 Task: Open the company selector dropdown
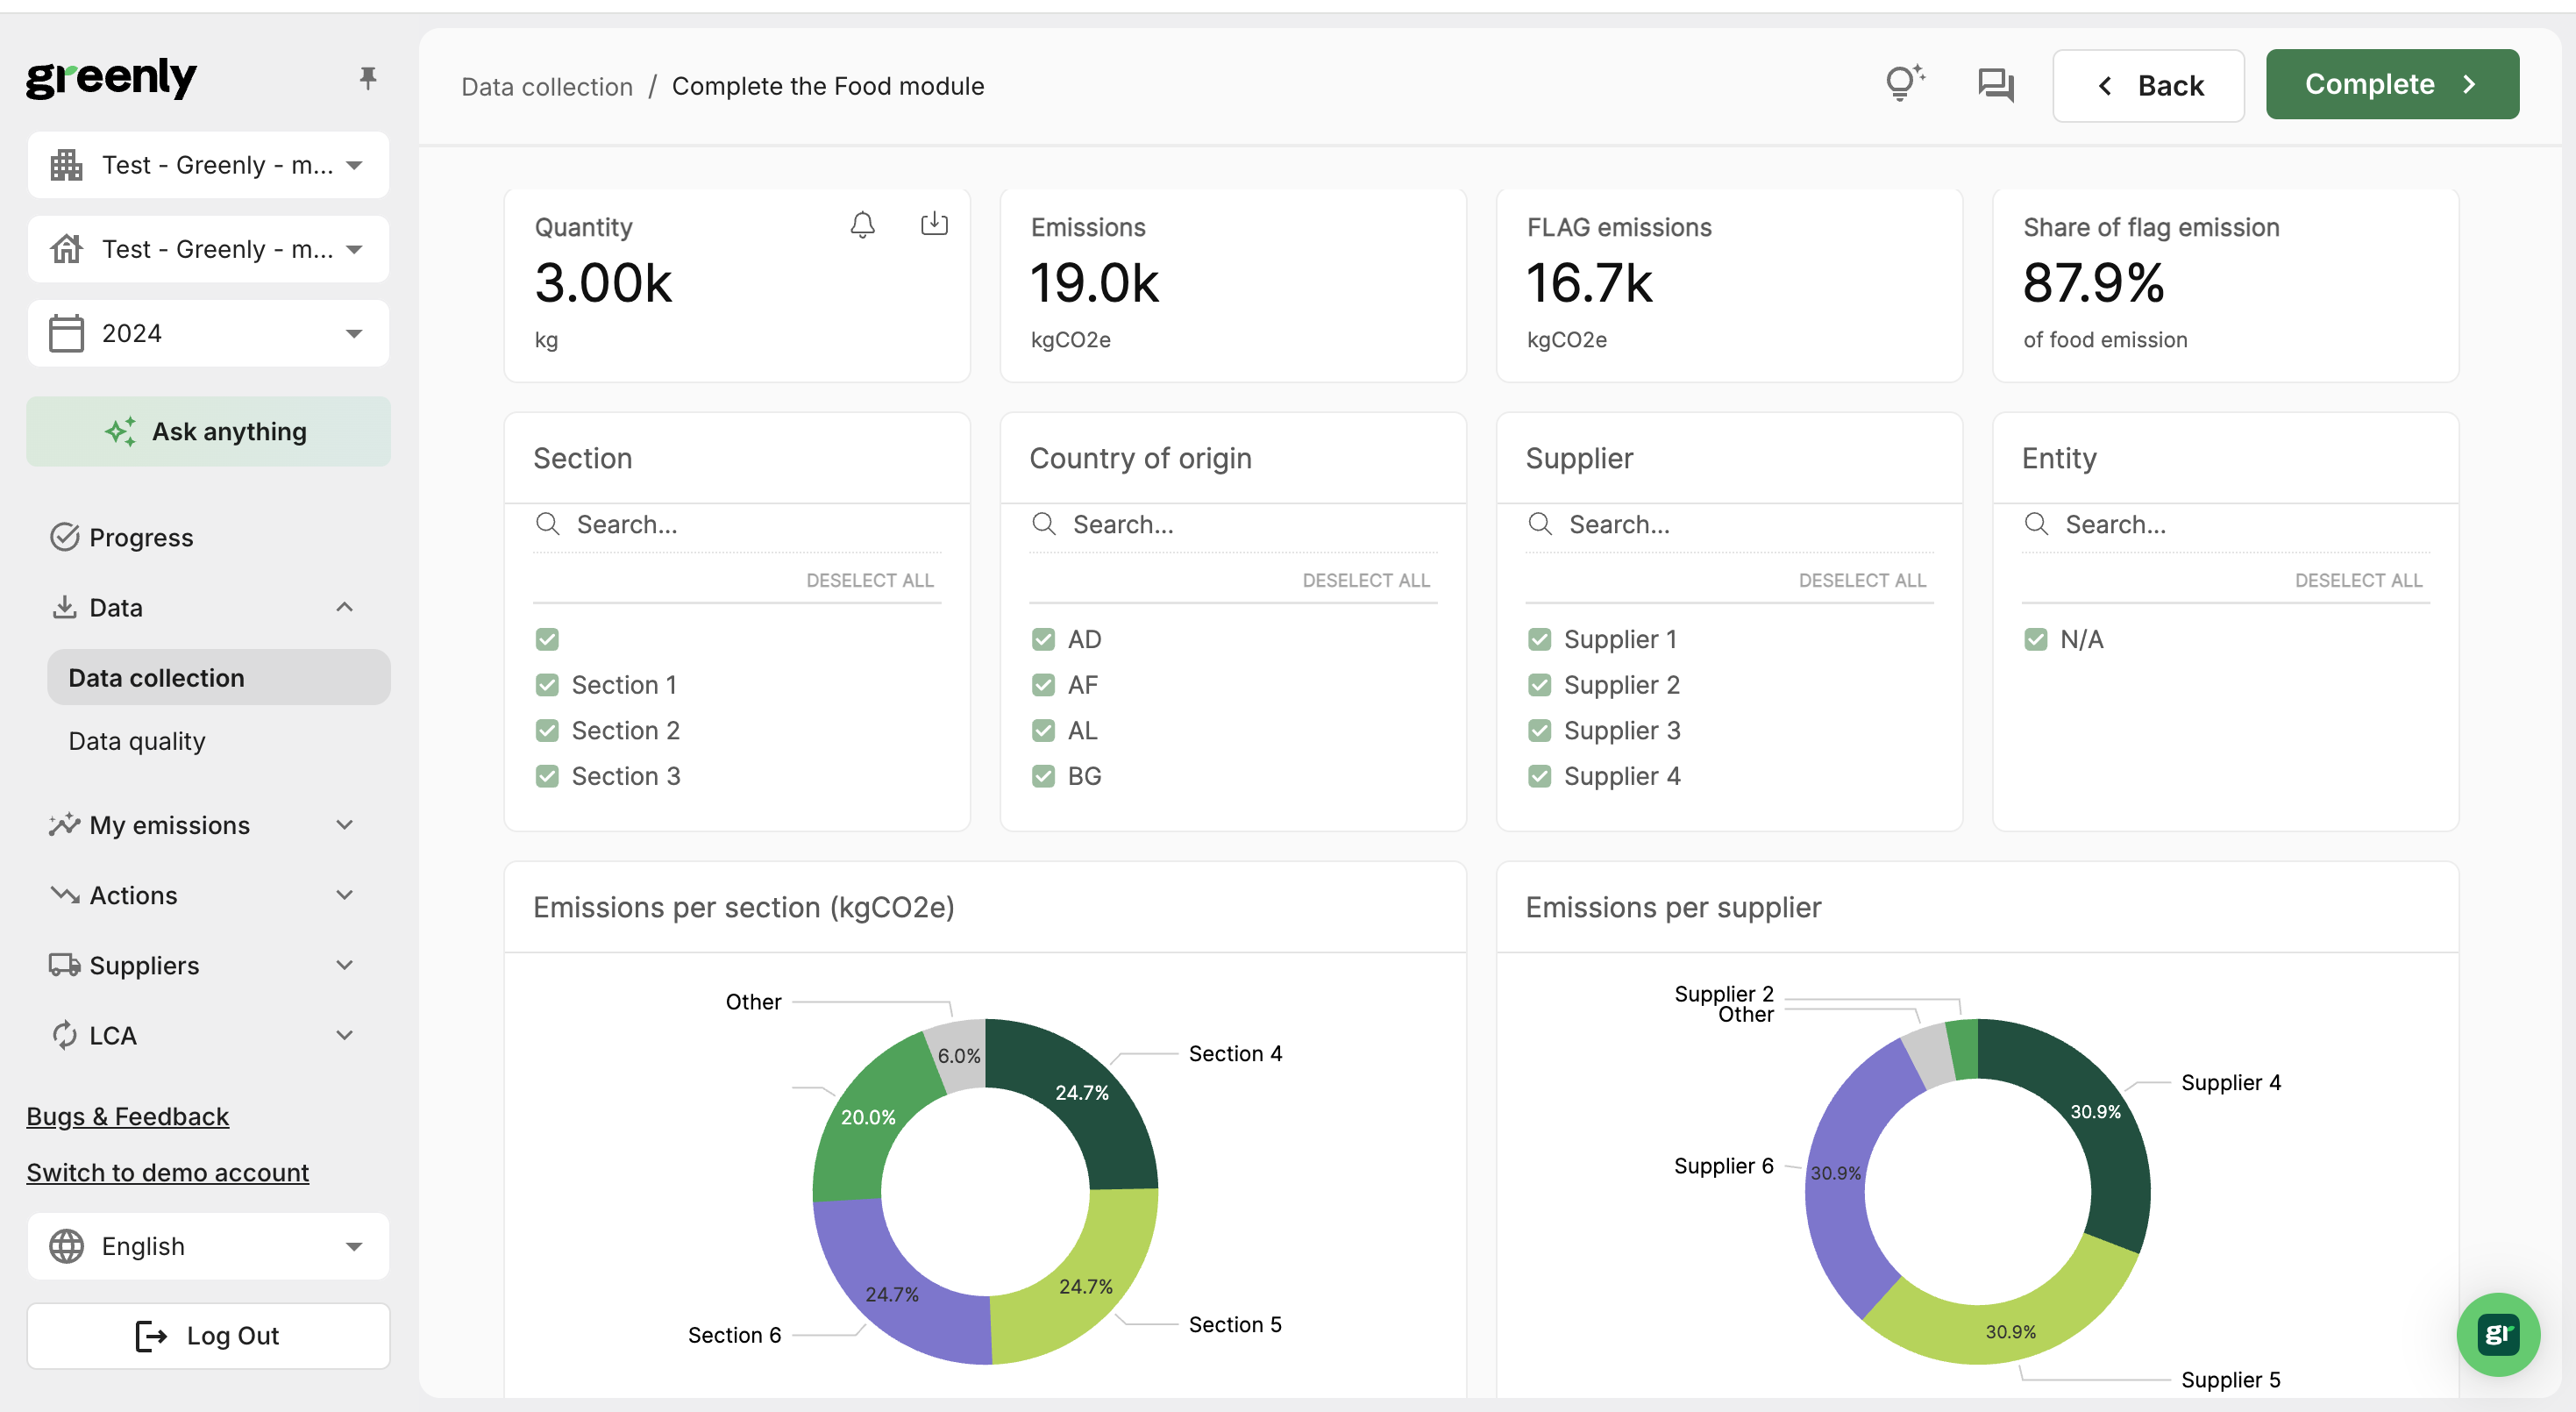208,165
